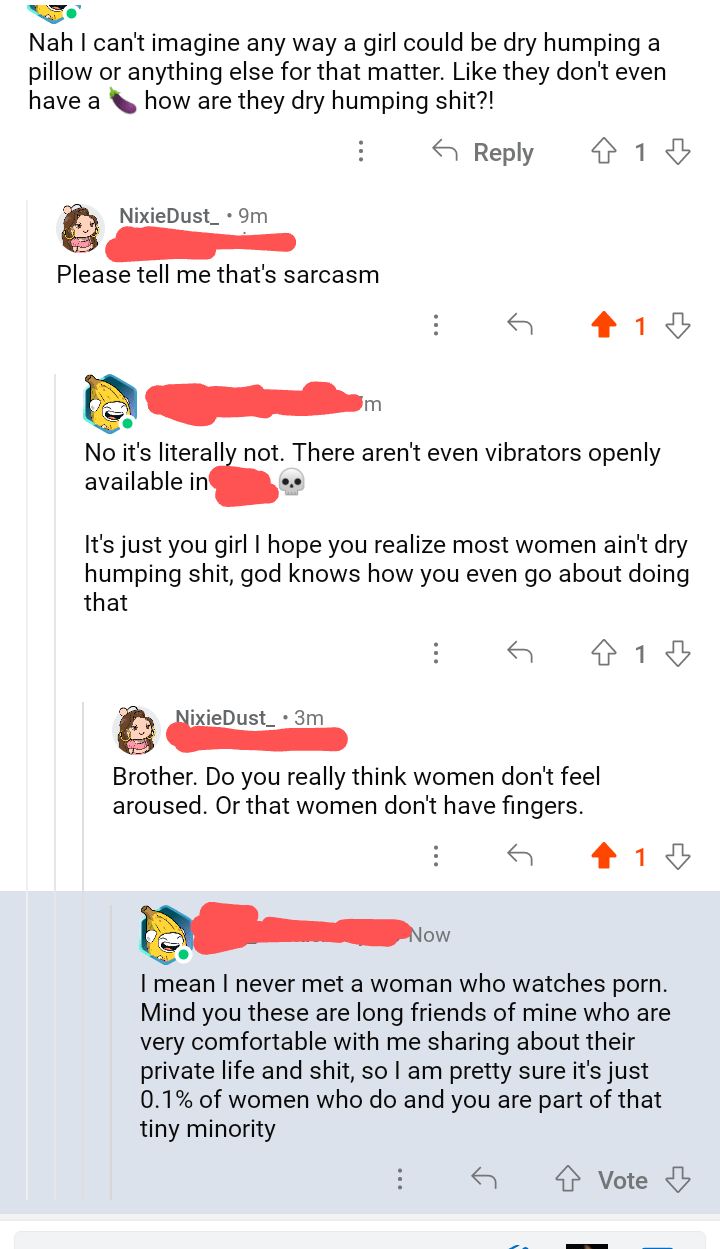720x1249 pixels.
Task: Upvote the newest "0.1% of women" comment
Action: click(568, 1180)
